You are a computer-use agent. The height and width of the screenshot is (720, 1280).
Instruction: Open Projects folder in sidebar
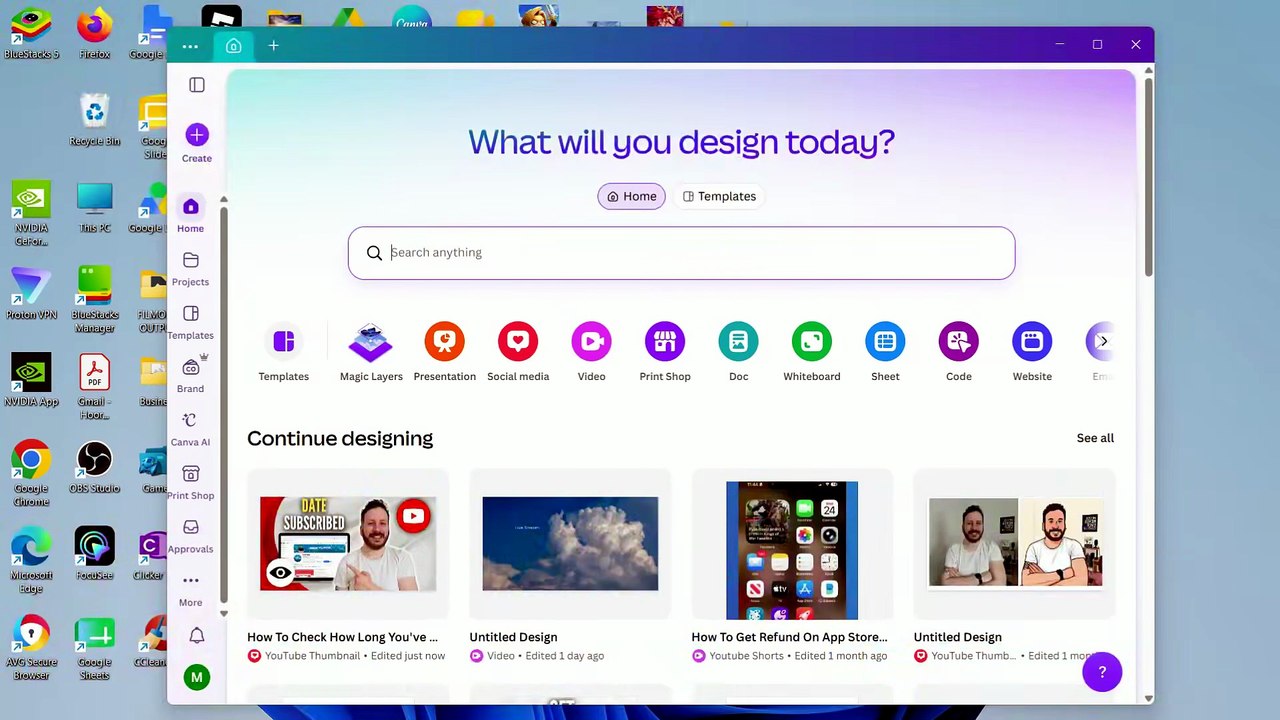[190, 269]
